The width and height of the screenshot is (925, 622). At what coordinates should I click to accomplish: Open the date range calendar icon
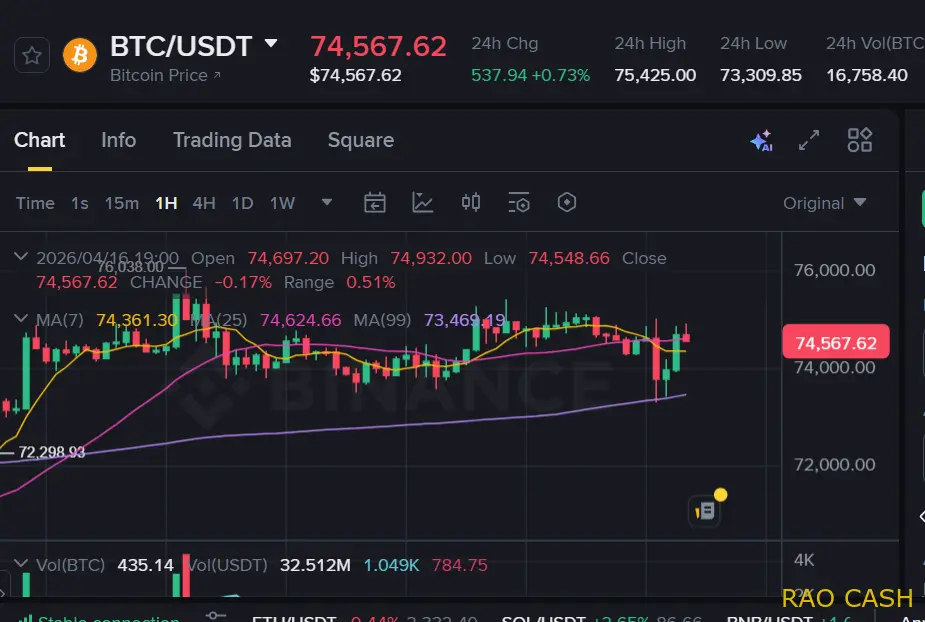click(x=374, y=202)
